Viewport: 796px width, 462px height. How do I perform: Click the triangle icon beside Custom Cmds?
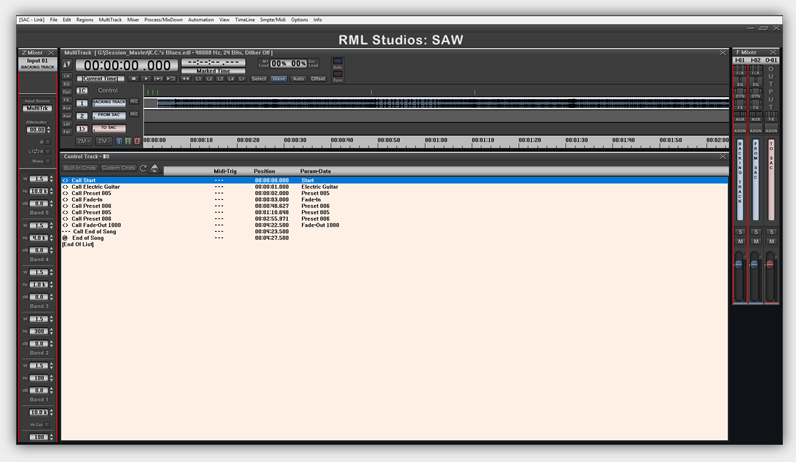(x=154, y=168)
